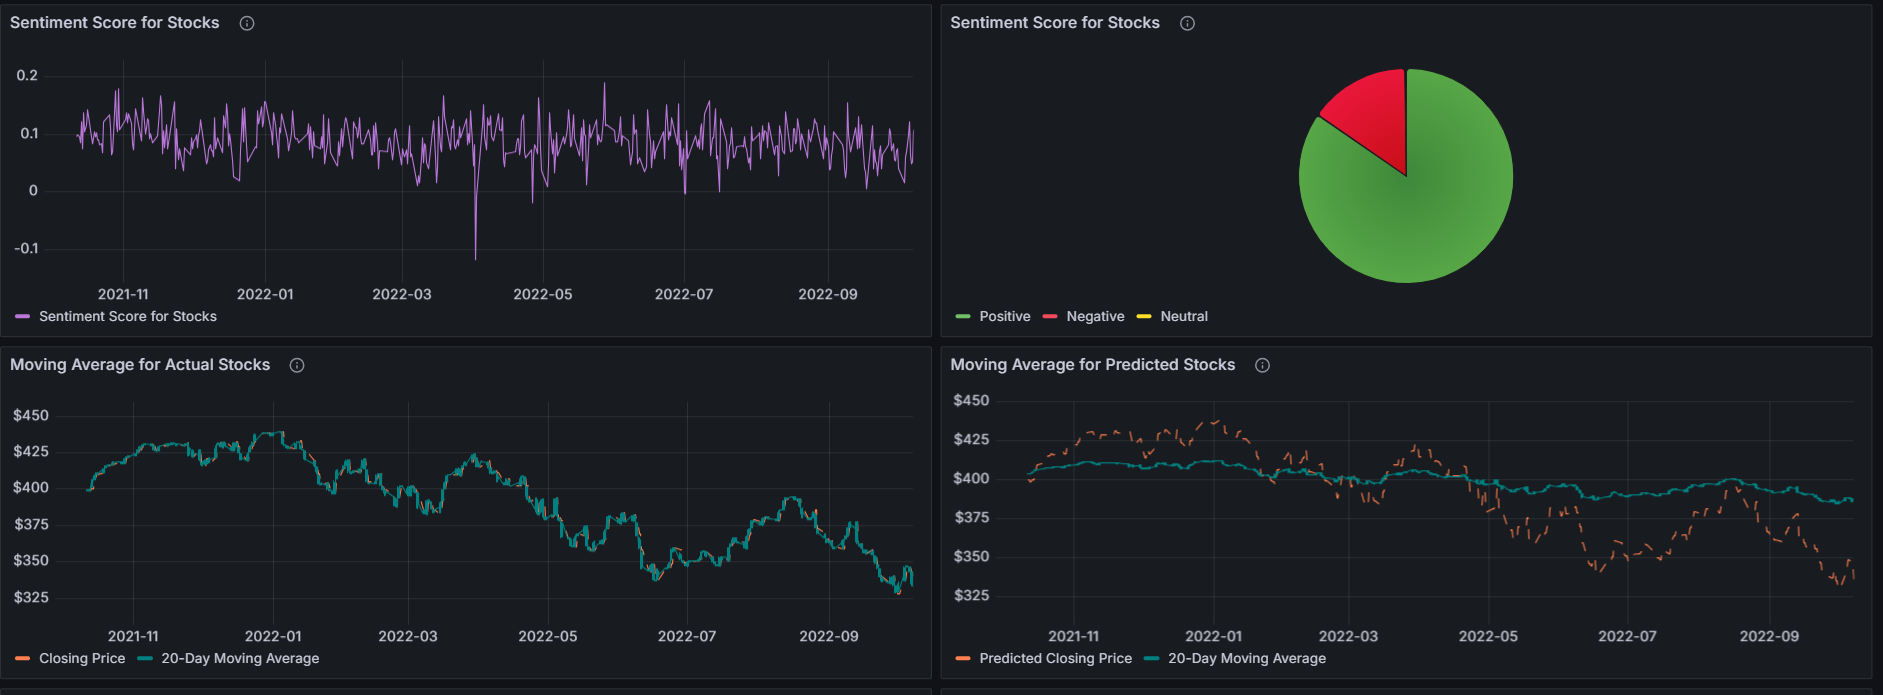Open title menu of sentiment line chart panel
Image resolution: width=1883 pixels, height=695 pixels.
pos(114,23)
